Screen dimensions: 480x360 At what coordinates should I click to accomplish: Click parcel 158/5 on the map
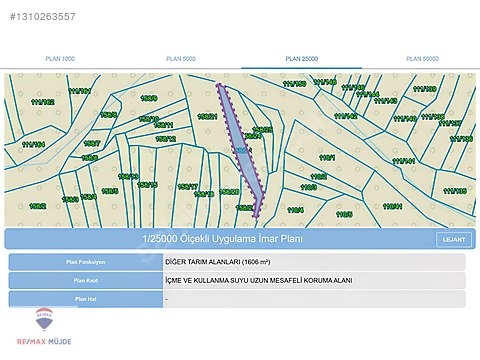pyautogui.click(x=110, y=191)
